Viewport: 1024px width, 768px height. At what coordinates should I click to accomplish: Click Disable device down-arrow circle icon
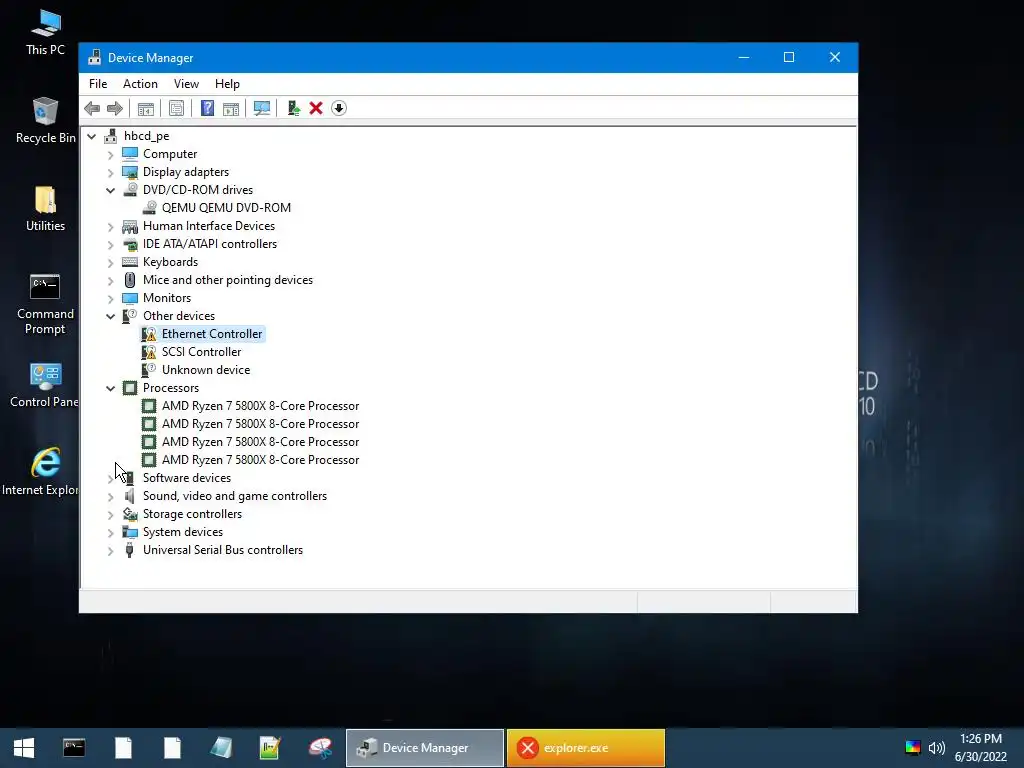339,108
